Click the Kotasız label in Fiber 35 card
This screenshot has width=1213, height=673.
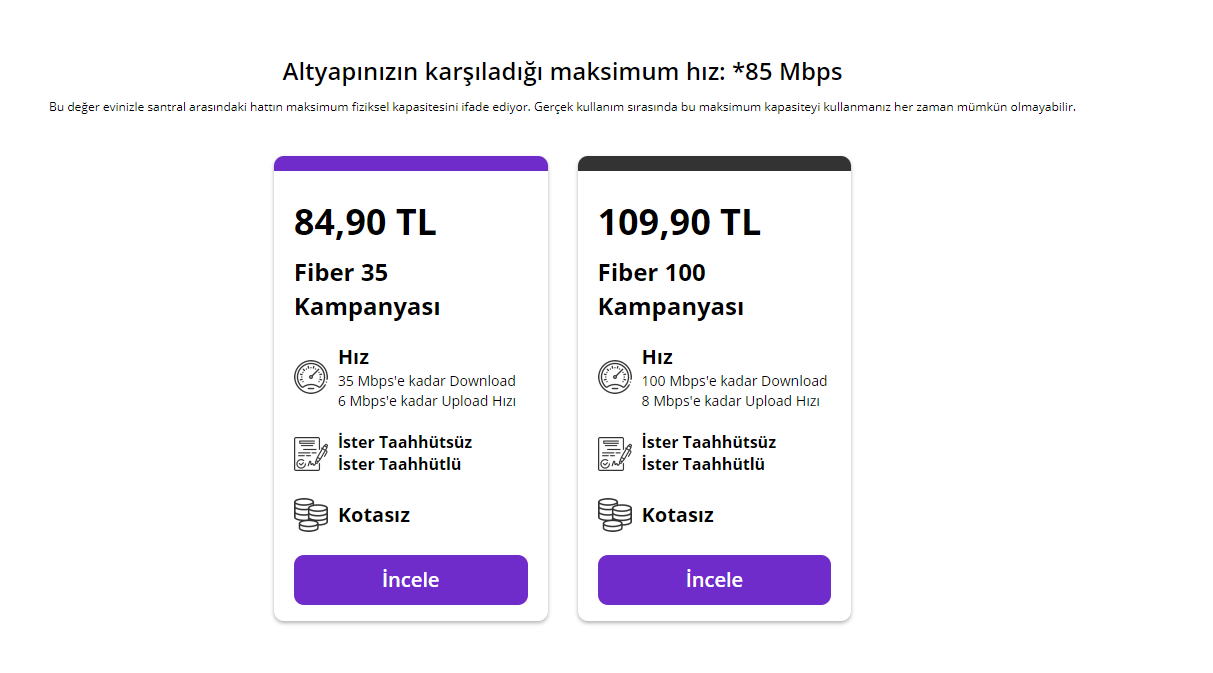click(x=374, y=516)
